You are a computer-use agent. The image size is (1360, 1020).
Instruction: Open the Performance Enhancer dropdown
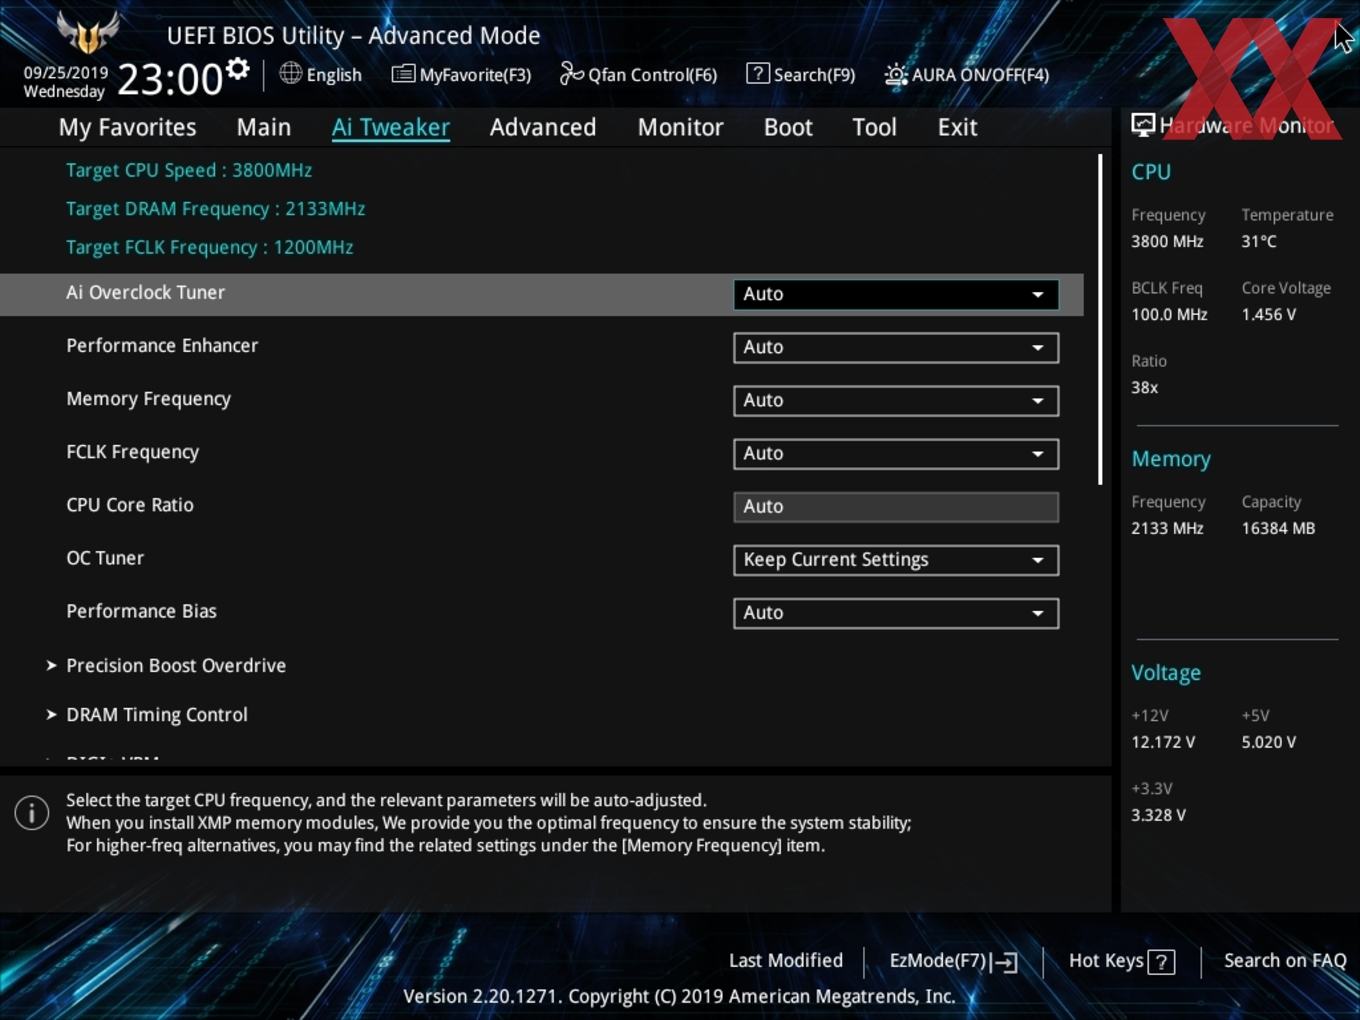[896, 347]
